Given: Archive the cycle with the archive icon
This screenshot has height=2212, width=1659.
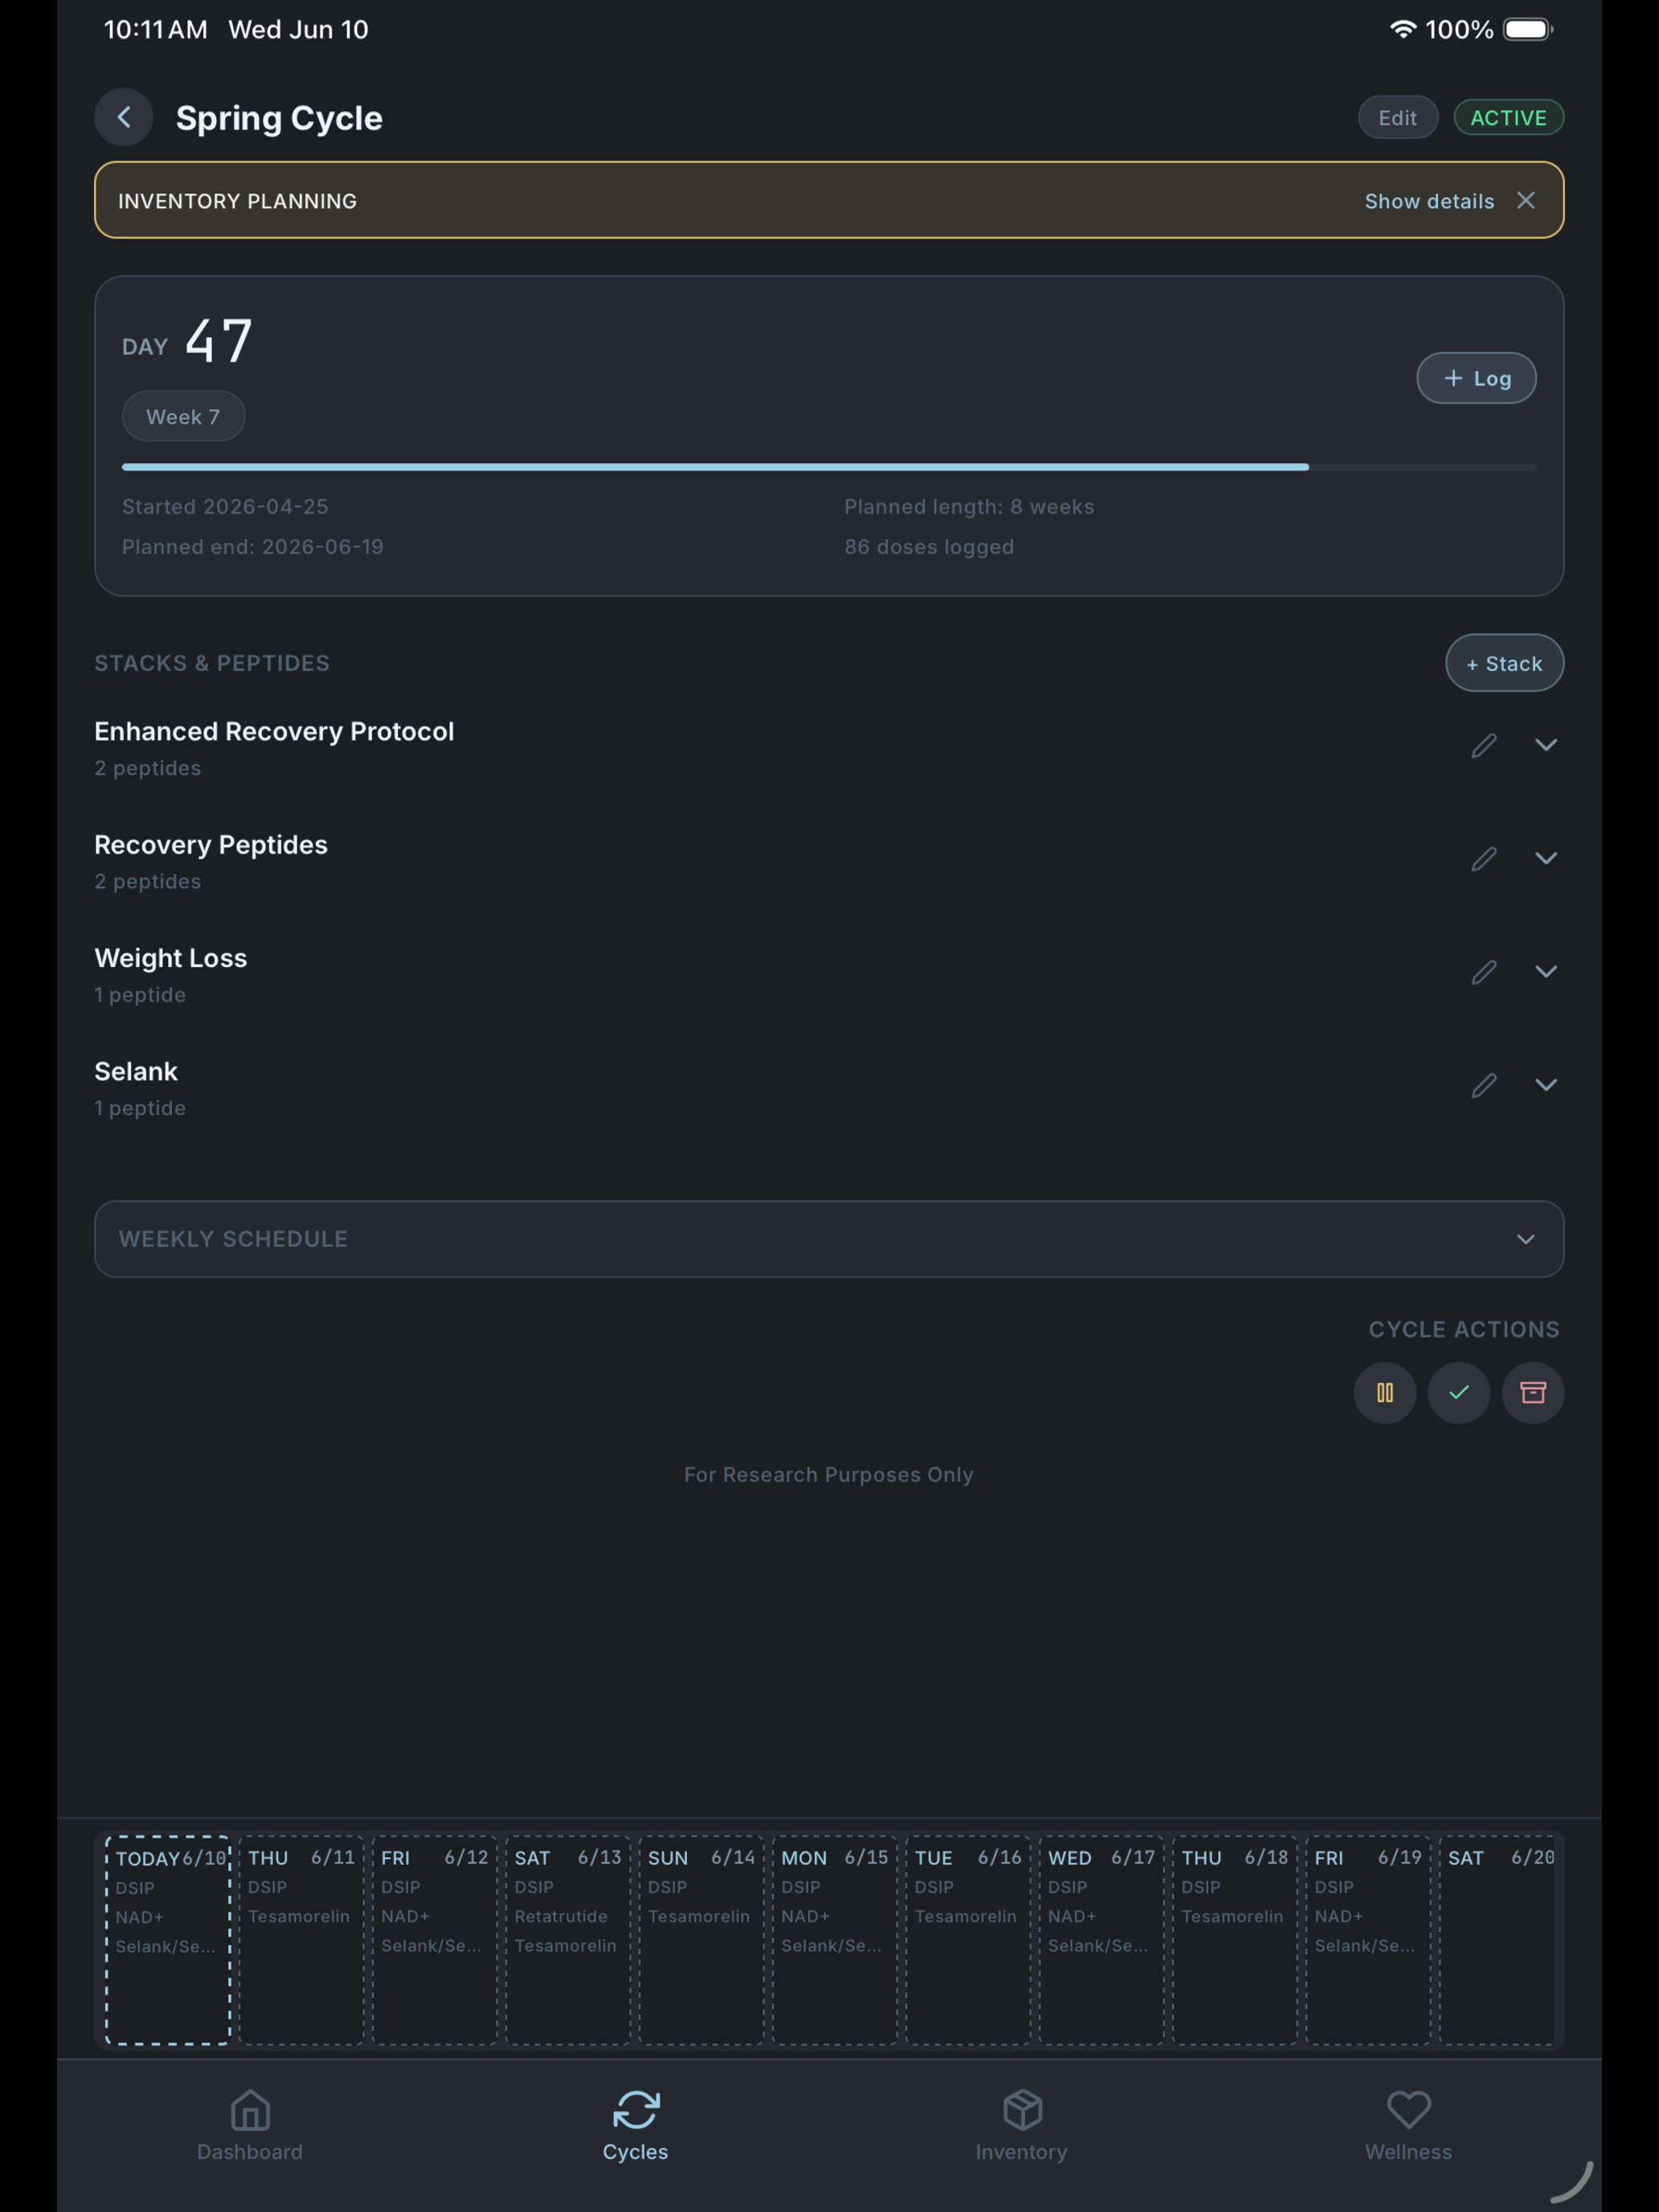Looking at the screenshot, I should pyautogui.click(x=1533, y=1392).
